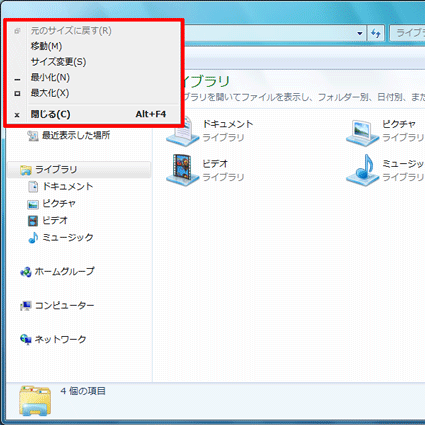Open ホームグループ in navigation pane
The height and width of the screenshot is (425, 425).
click(x=64, y=271)
